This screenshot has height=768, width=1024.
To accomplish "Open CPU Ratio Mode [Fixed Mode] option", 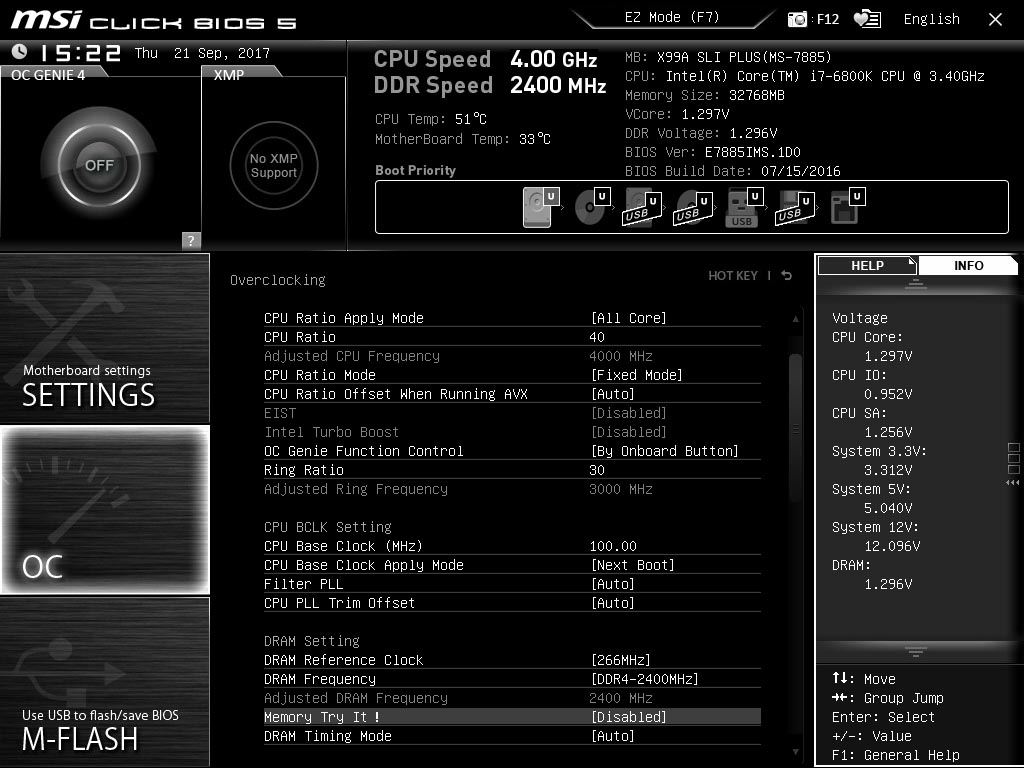I will click(512, 375).
